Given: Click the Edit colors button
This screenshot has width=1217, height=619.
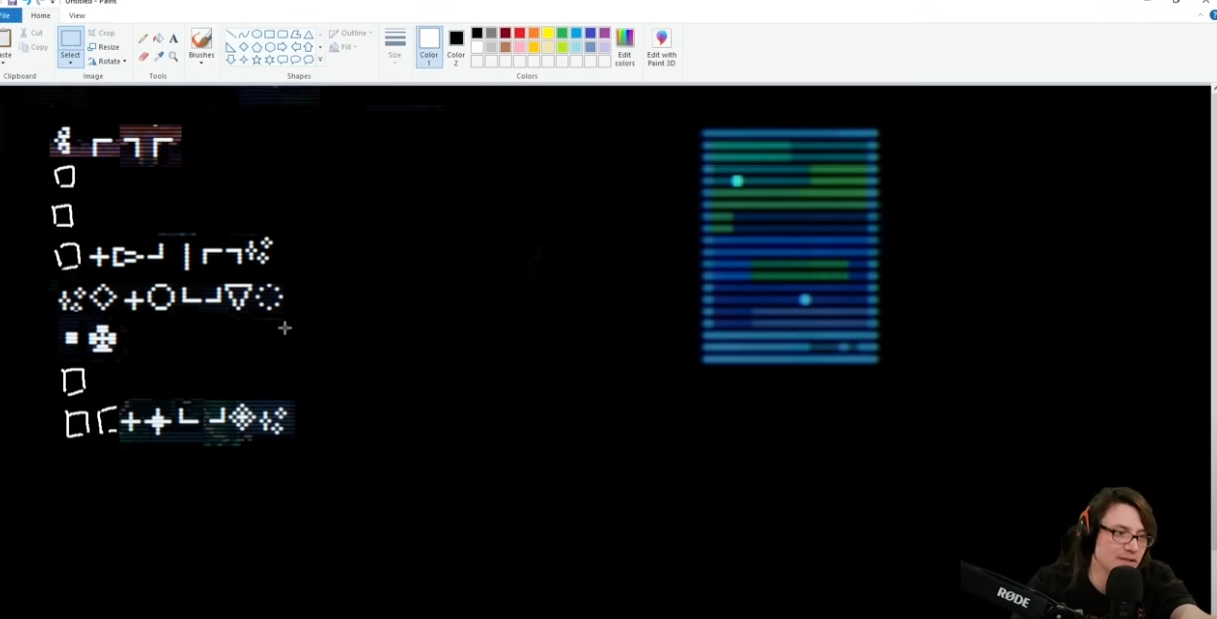Looking at the screenshot, I should (625, 47).
